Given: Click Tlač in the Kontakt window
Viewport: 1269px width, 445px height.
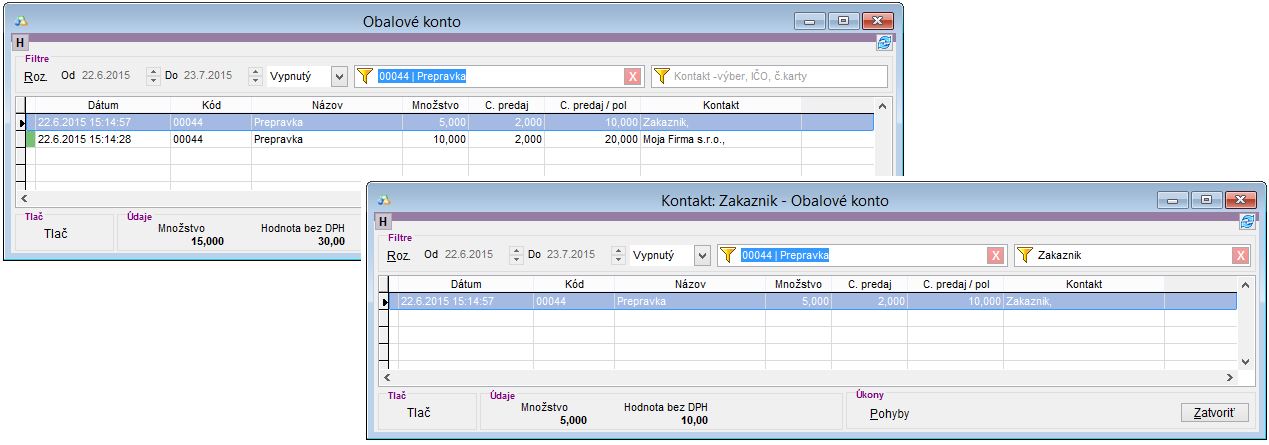Looking at the screenshot, I should (x=421, y=413).
